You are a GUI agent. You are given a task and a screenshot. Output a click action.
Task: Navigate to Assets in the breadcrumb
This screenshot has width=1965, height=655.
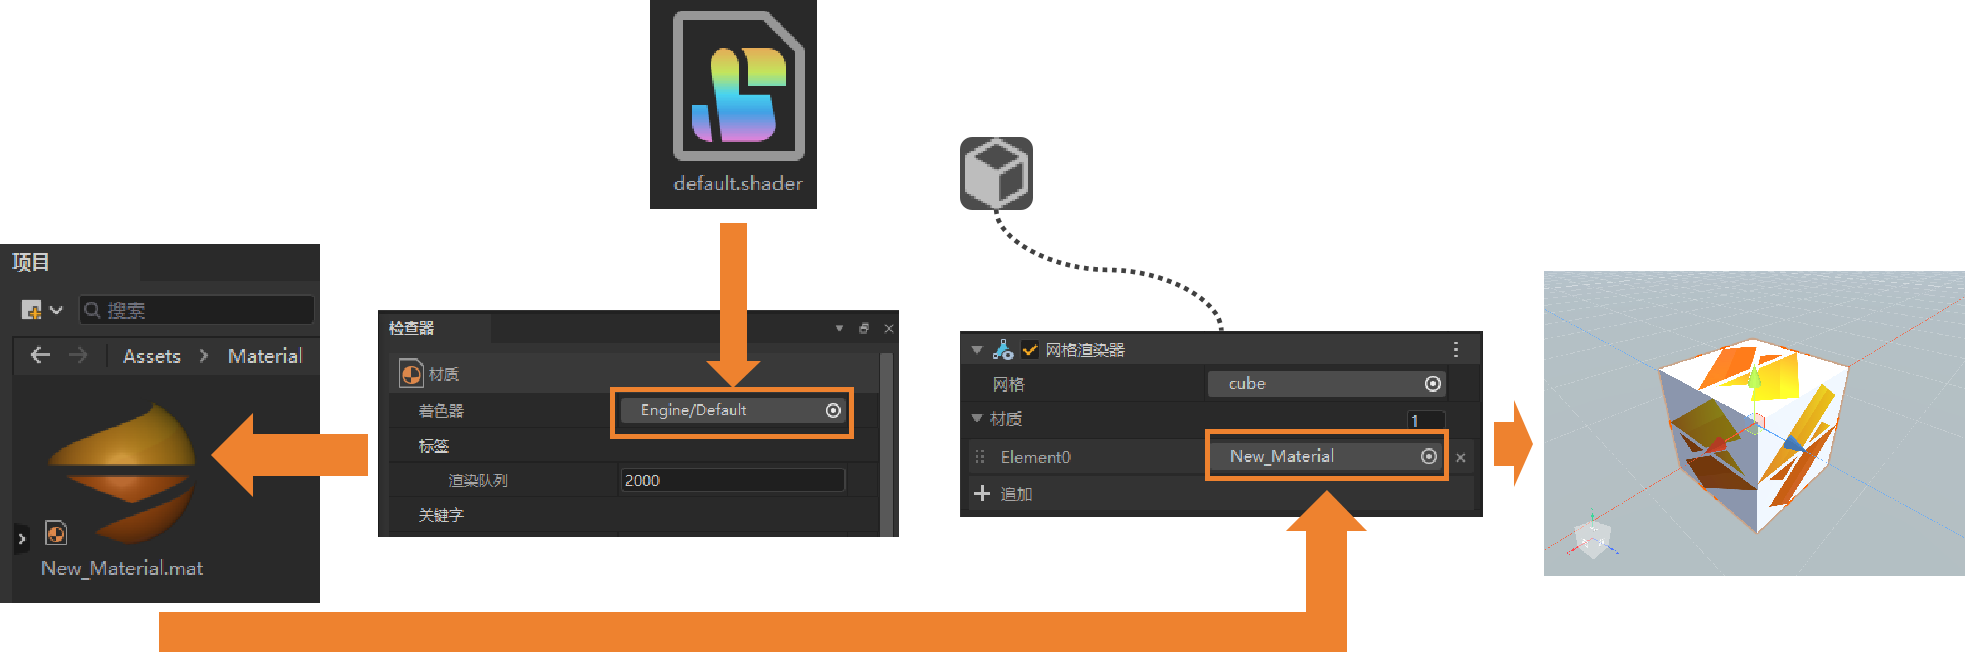click(x=152, y=356)
